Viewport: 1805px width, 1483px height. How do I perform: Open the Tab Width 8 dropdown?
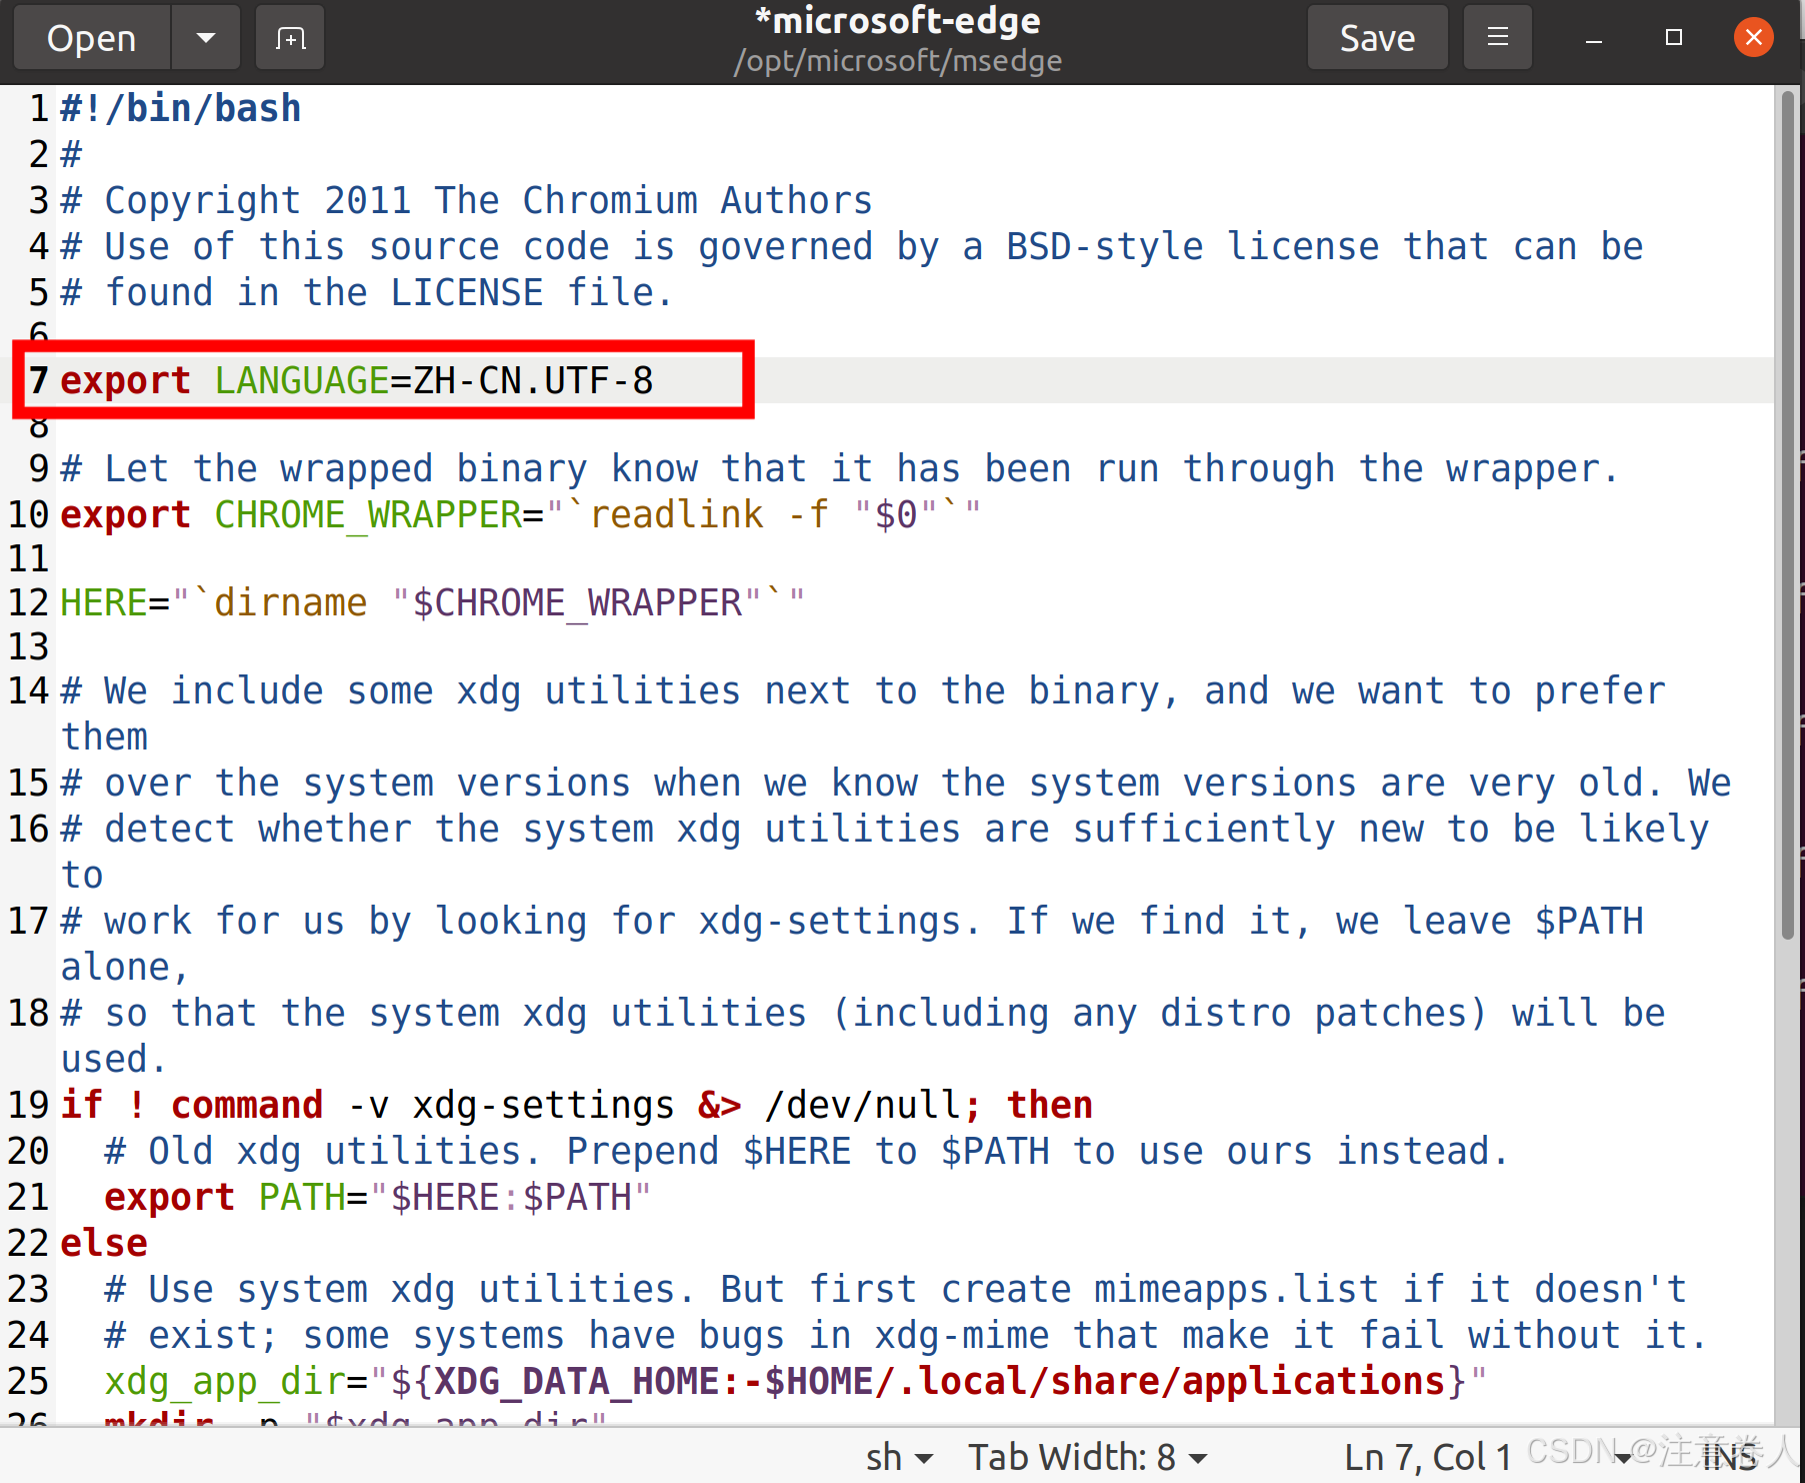click(x=1087, y=1457)
